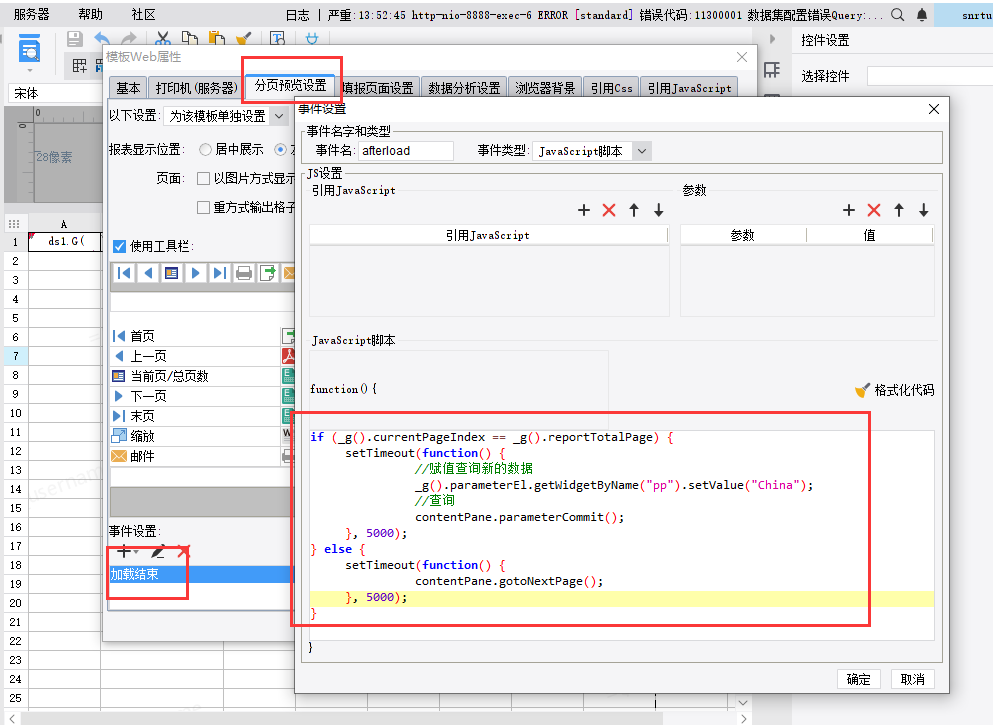Switch to 引用JavaScript tab
The image size is (993, 725).
click(x=689, y=88)
